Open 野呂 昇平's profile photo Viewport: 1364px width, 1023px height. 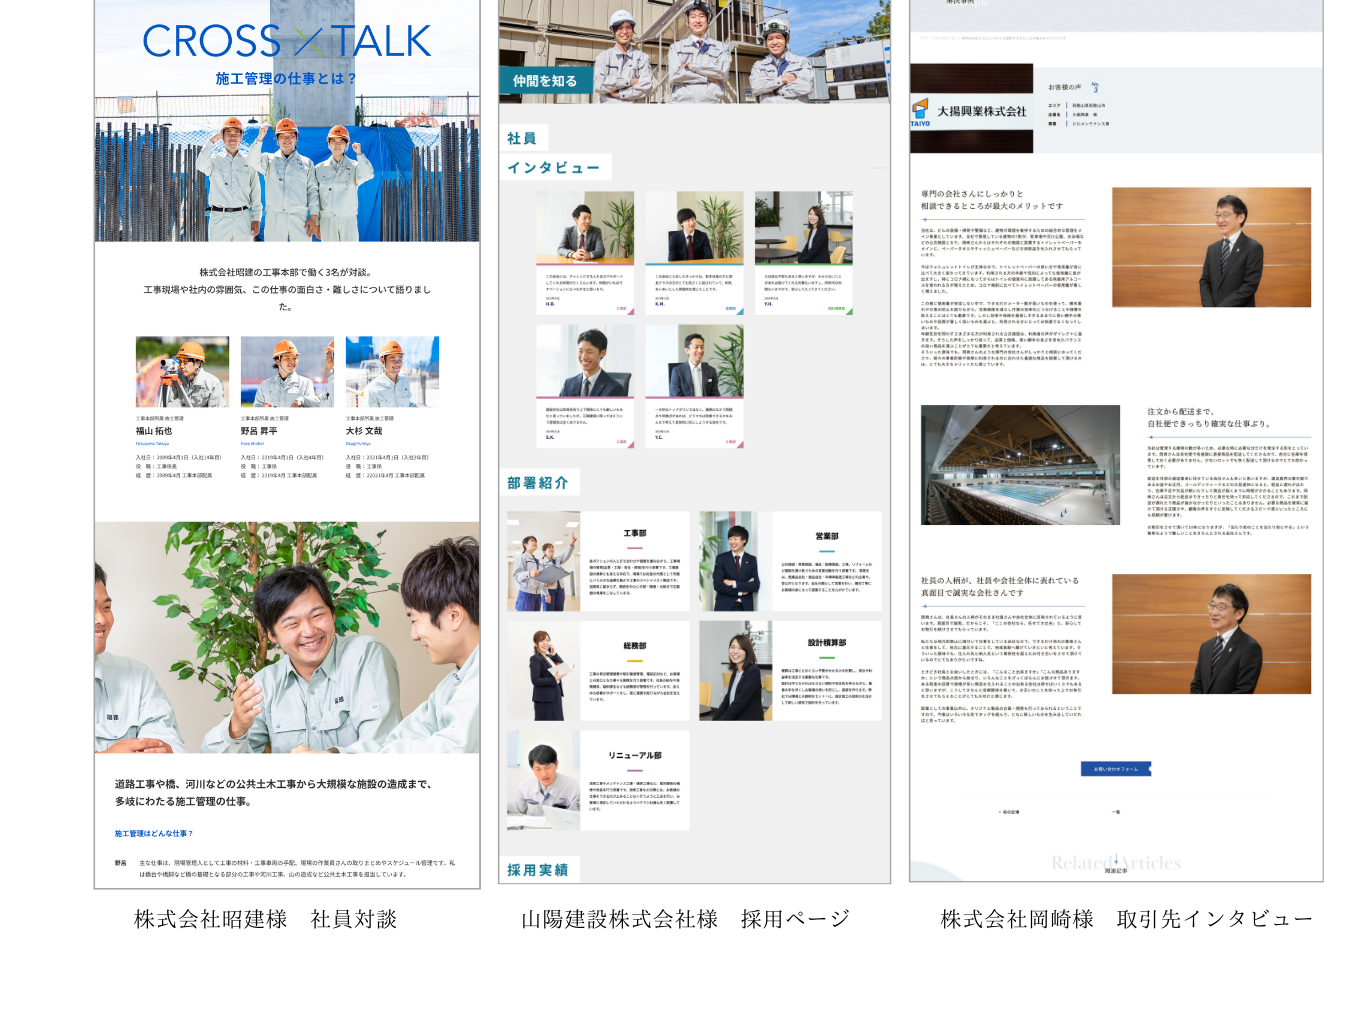click(x=287, y=372)
